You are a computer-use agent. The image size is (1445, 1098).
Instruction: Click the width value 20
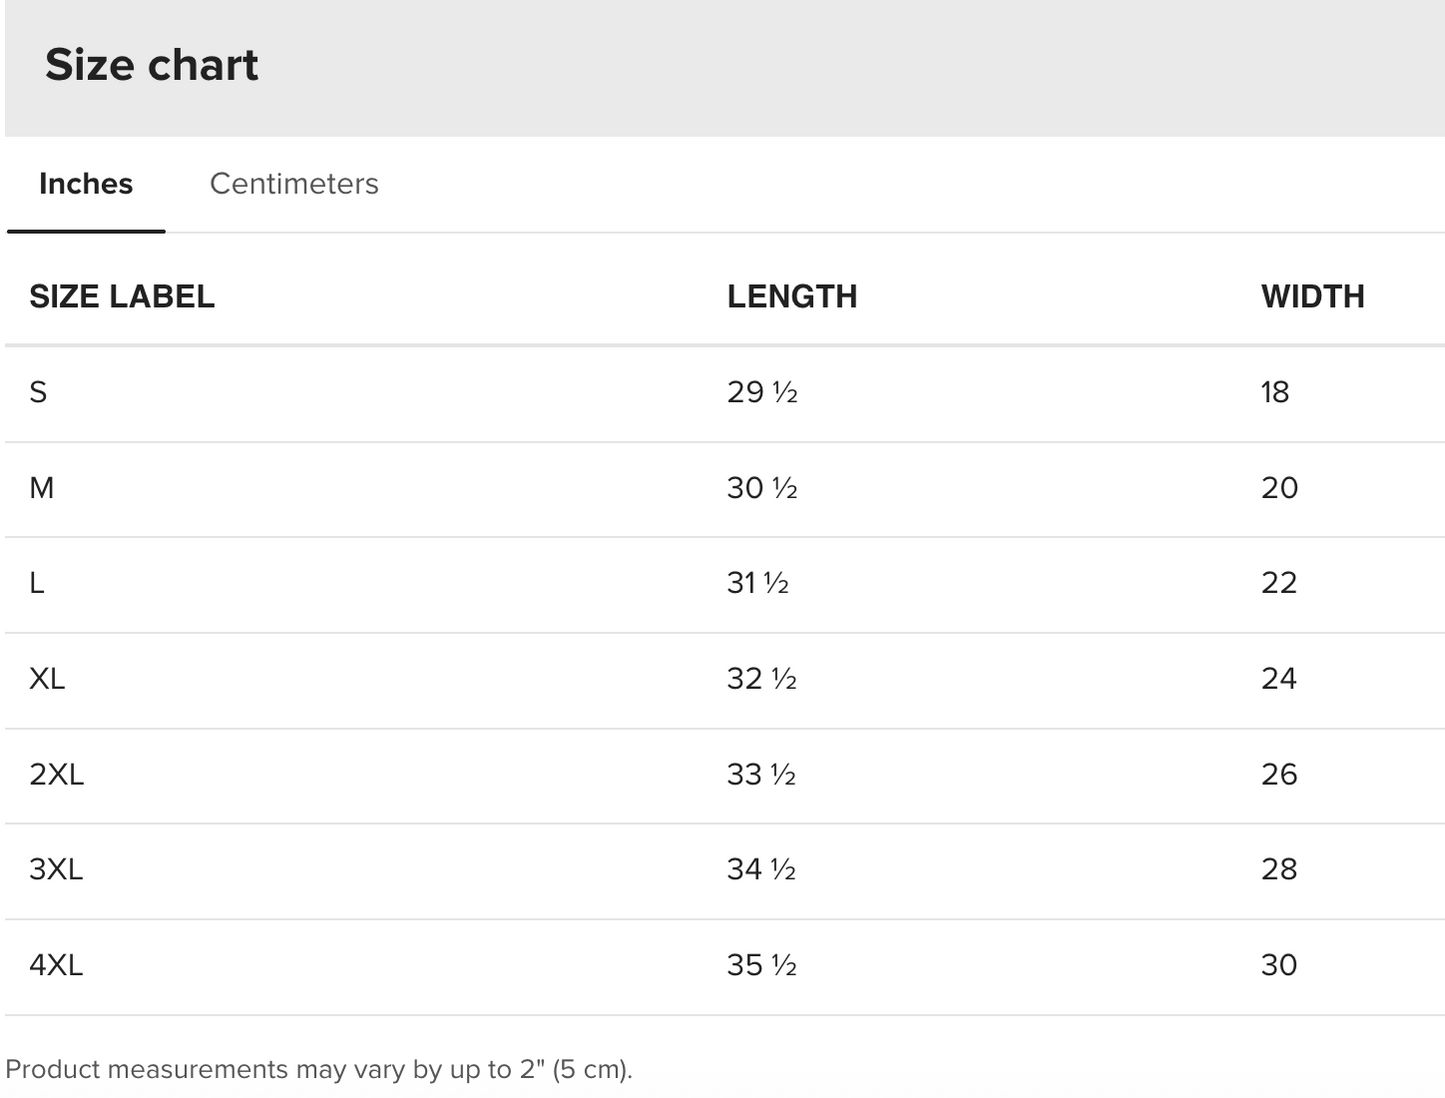coord(1279,488)
